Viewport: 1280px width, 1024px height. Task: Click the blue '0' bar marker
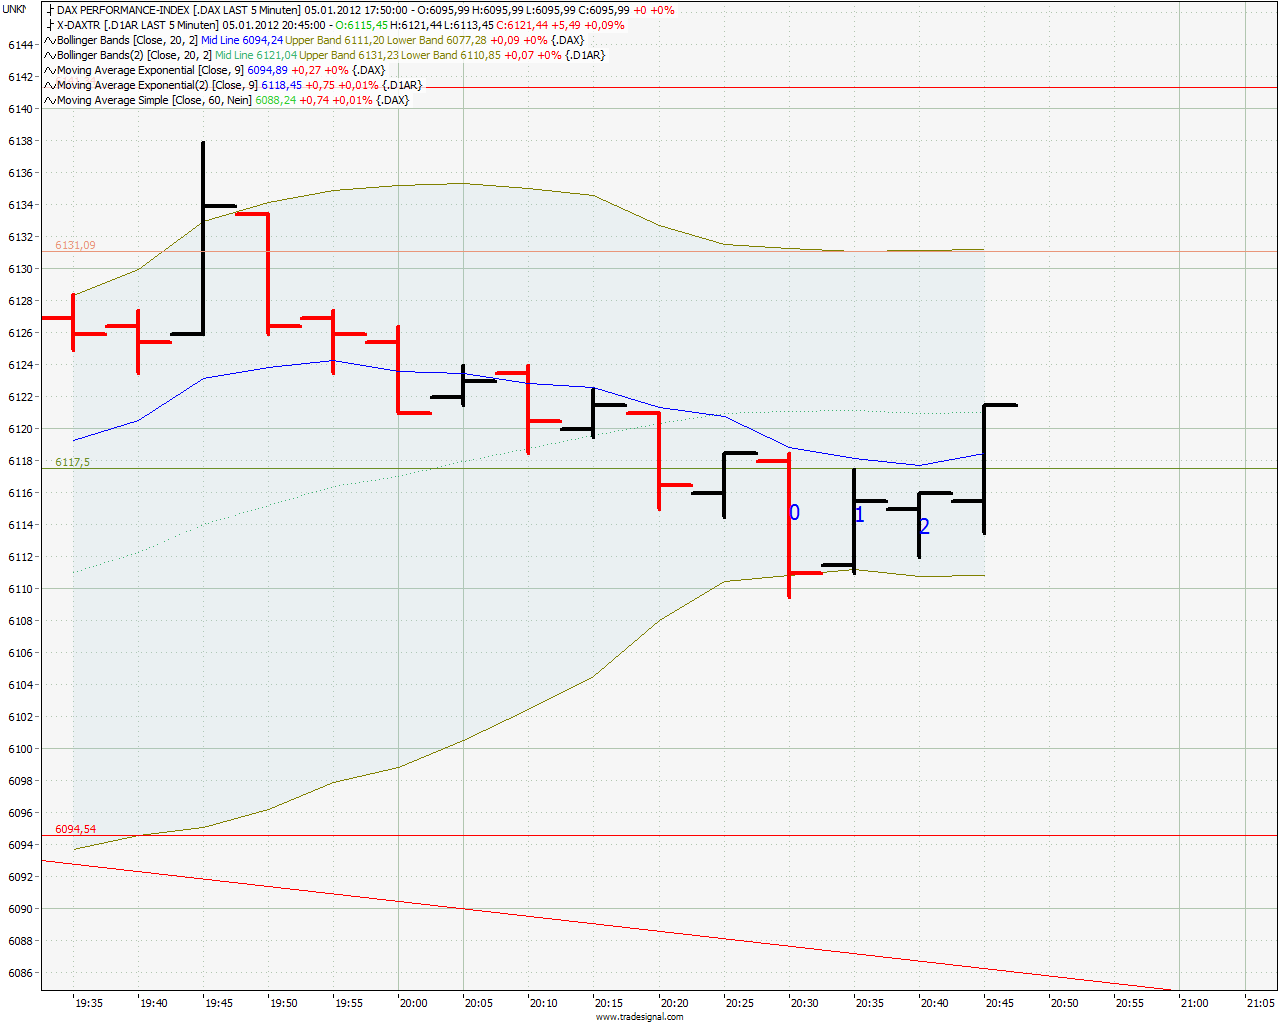[x=794, y=512]
